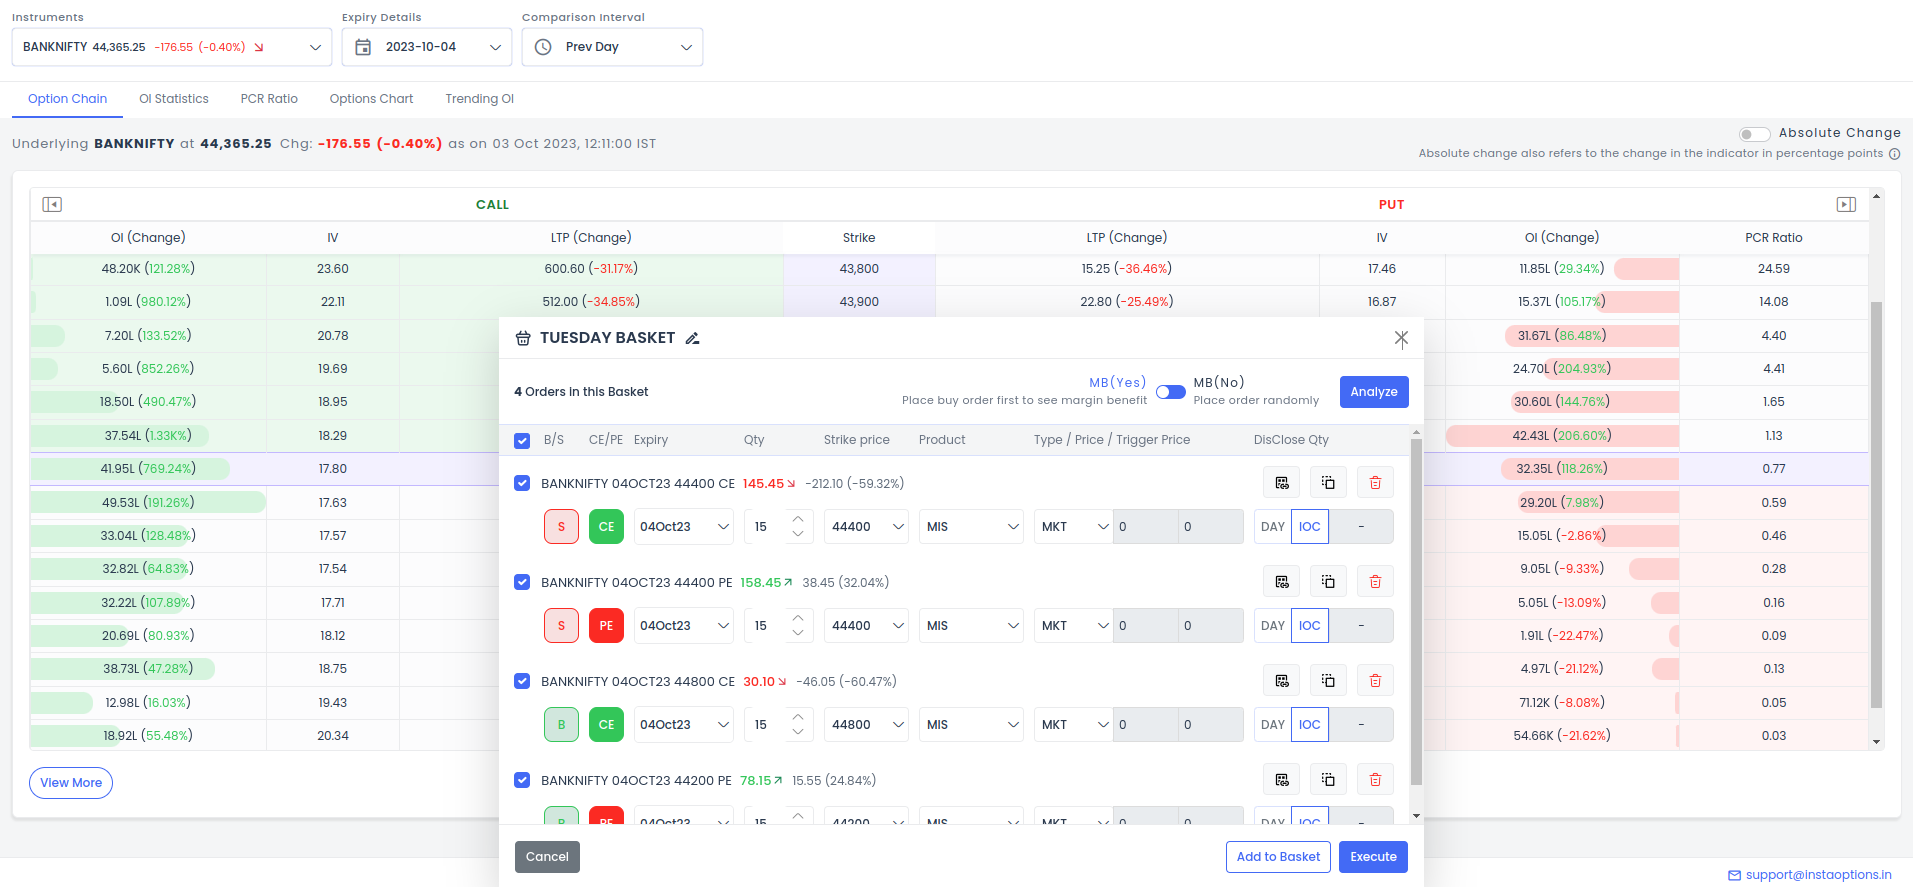Click the option chain table vertical scrollbar
This screenshot has height=887, width=1913.
click(1876, 505)
